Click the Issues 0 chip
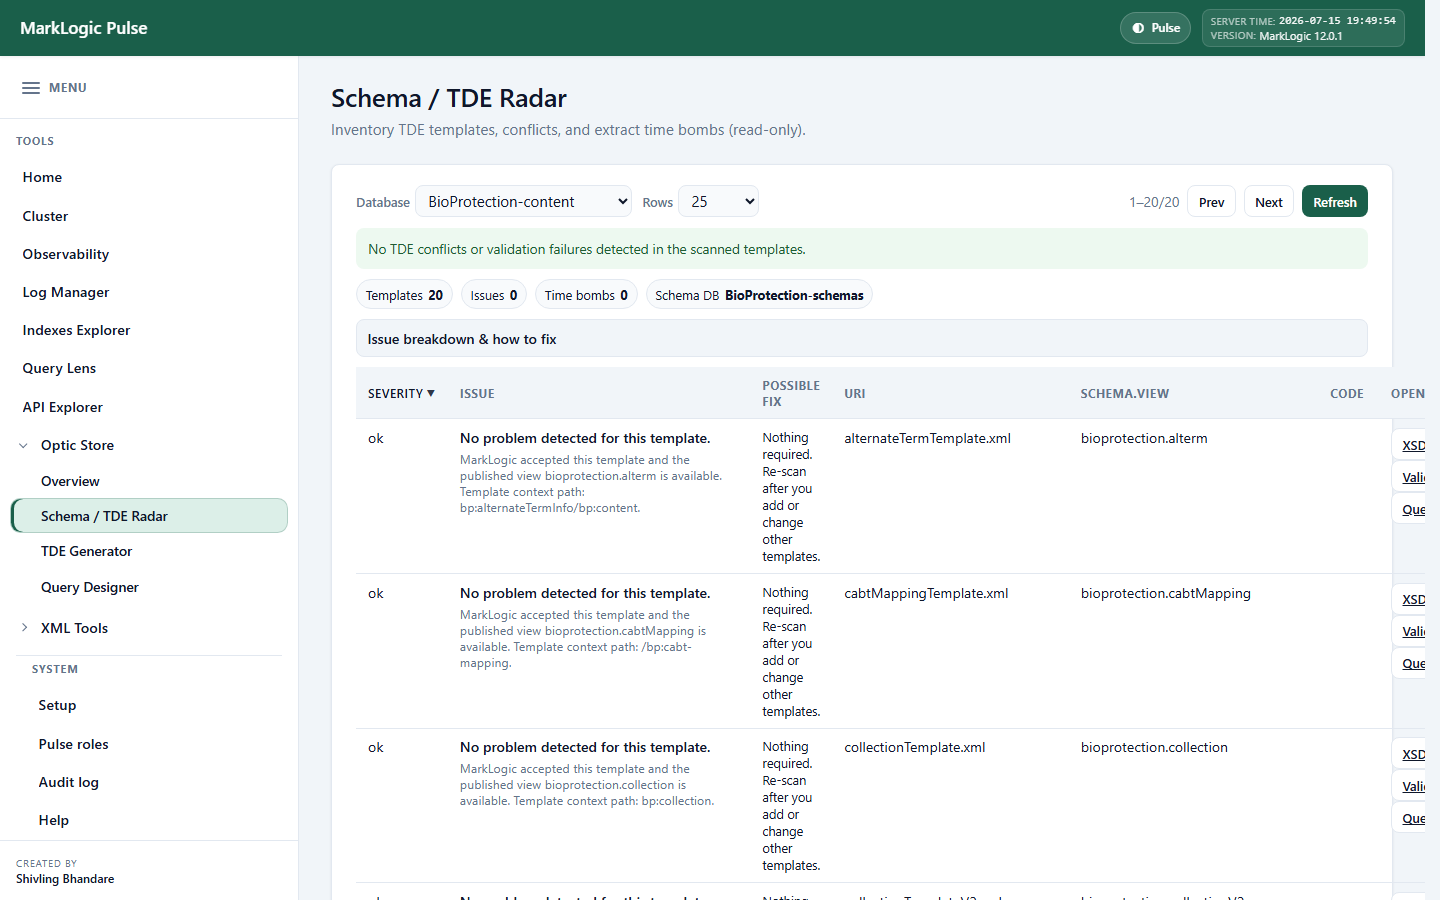 [494, 295]
